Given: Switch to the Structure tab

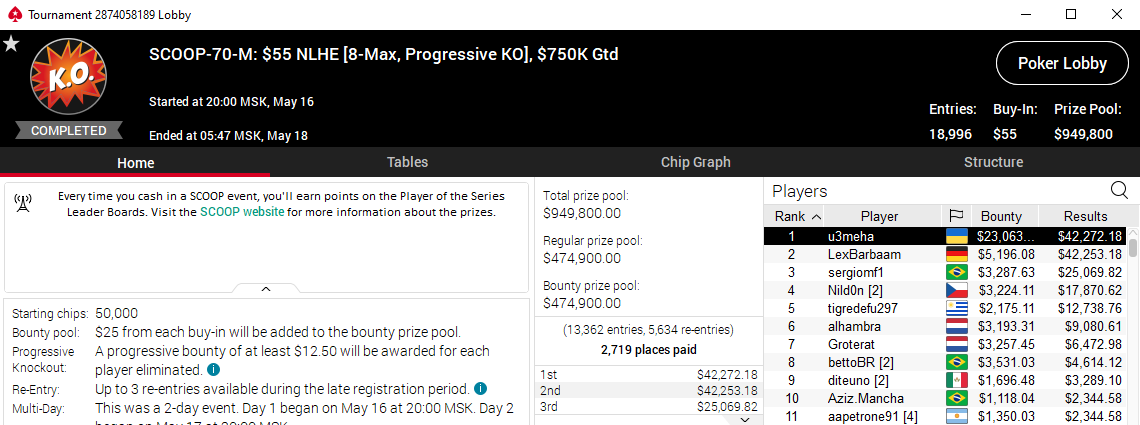Looking at the screenshot, I should 993,162.
